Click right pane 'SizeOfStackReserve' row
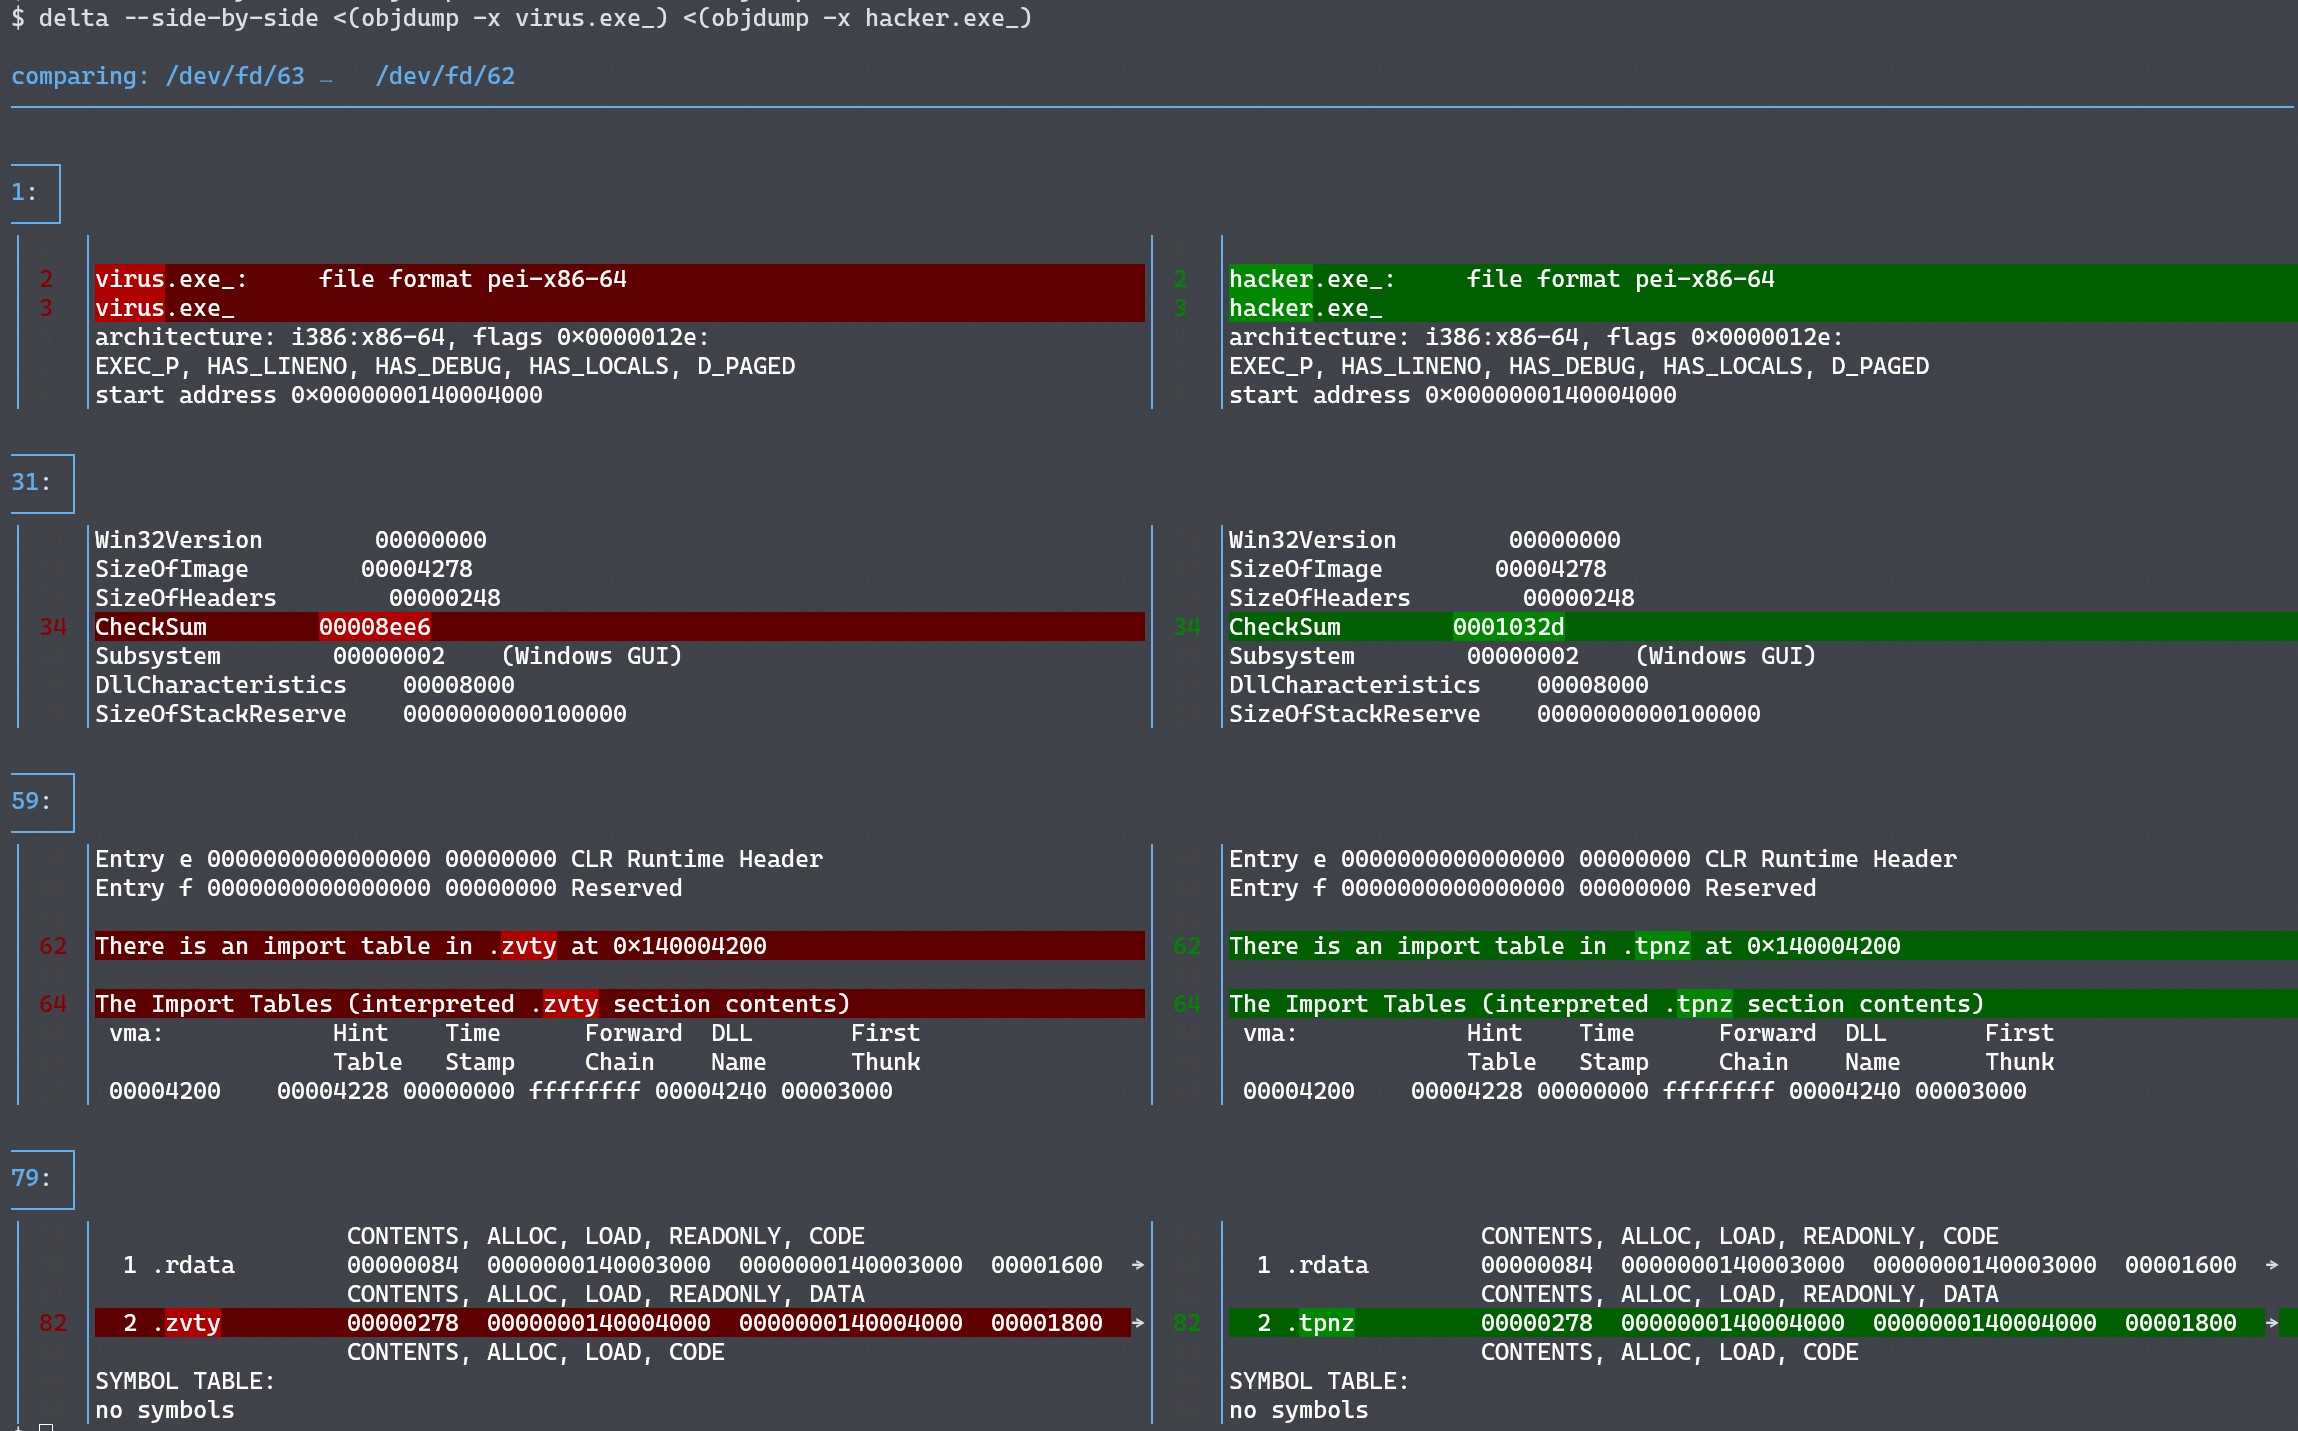Viewport: 2298px width, 1431px height. pos(1494,714)
